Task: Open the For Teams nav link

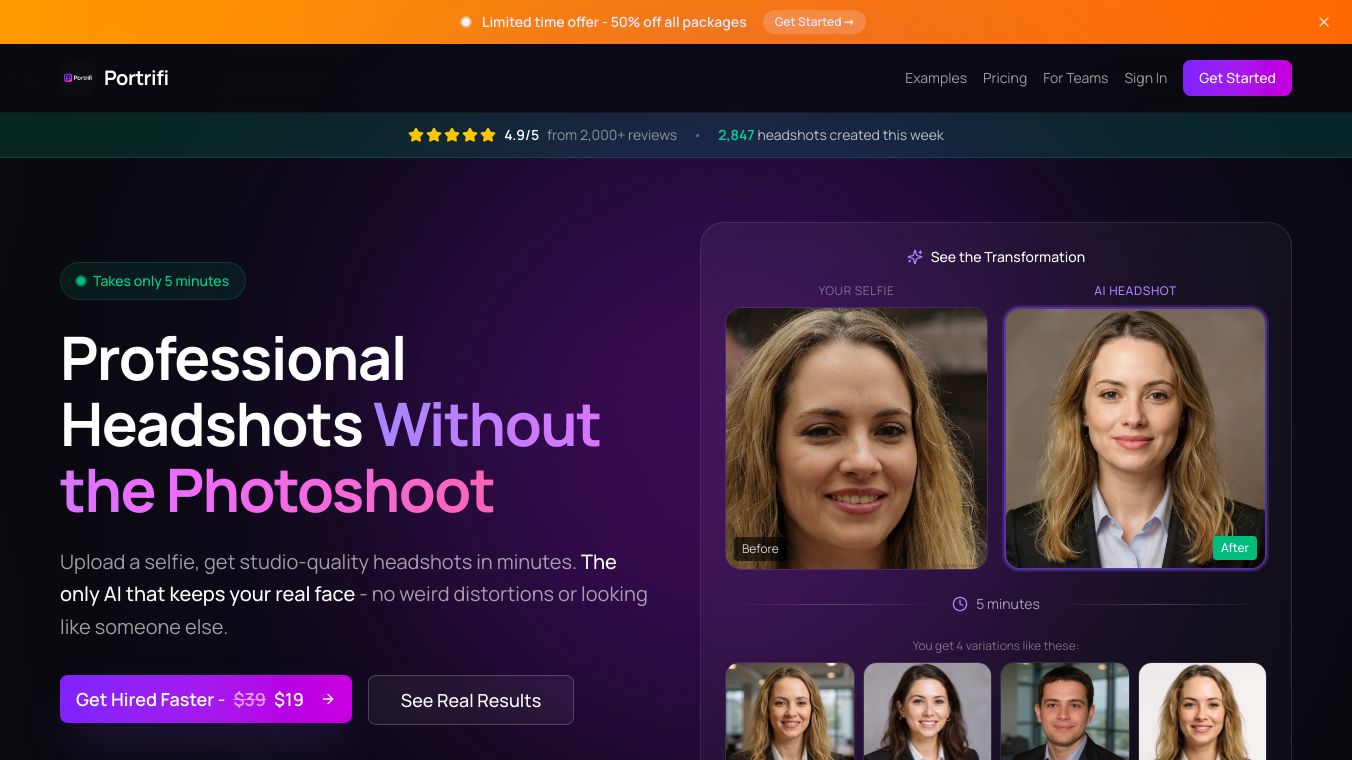Action: (1075, 78)
